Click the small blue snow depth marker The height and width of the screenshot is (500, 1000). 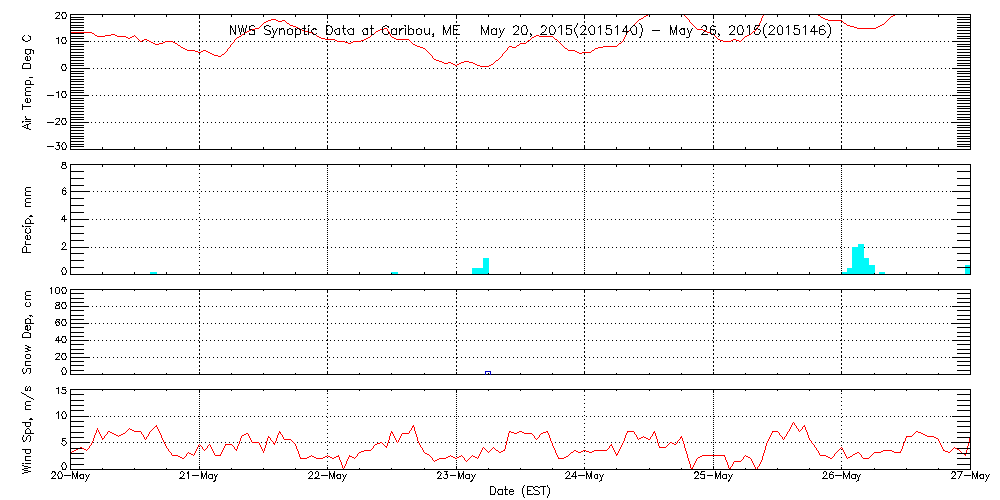click(488, 372)
